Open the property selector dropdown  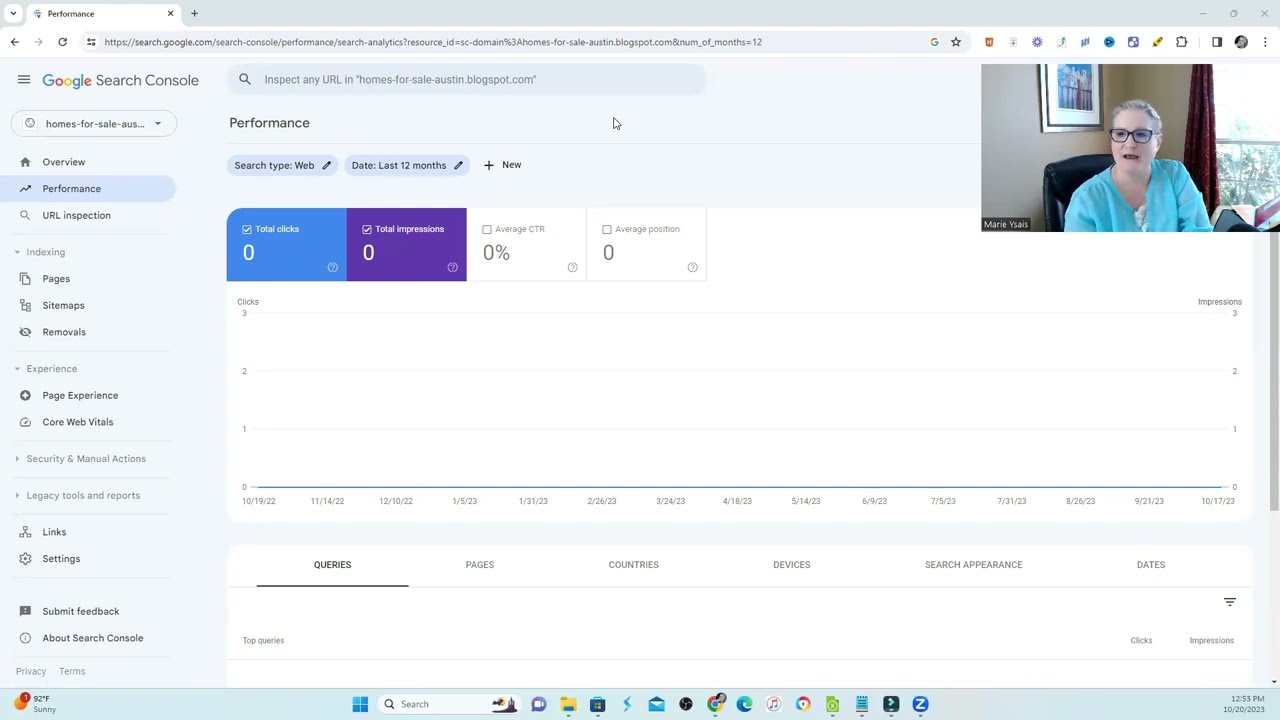coord(94,124)
